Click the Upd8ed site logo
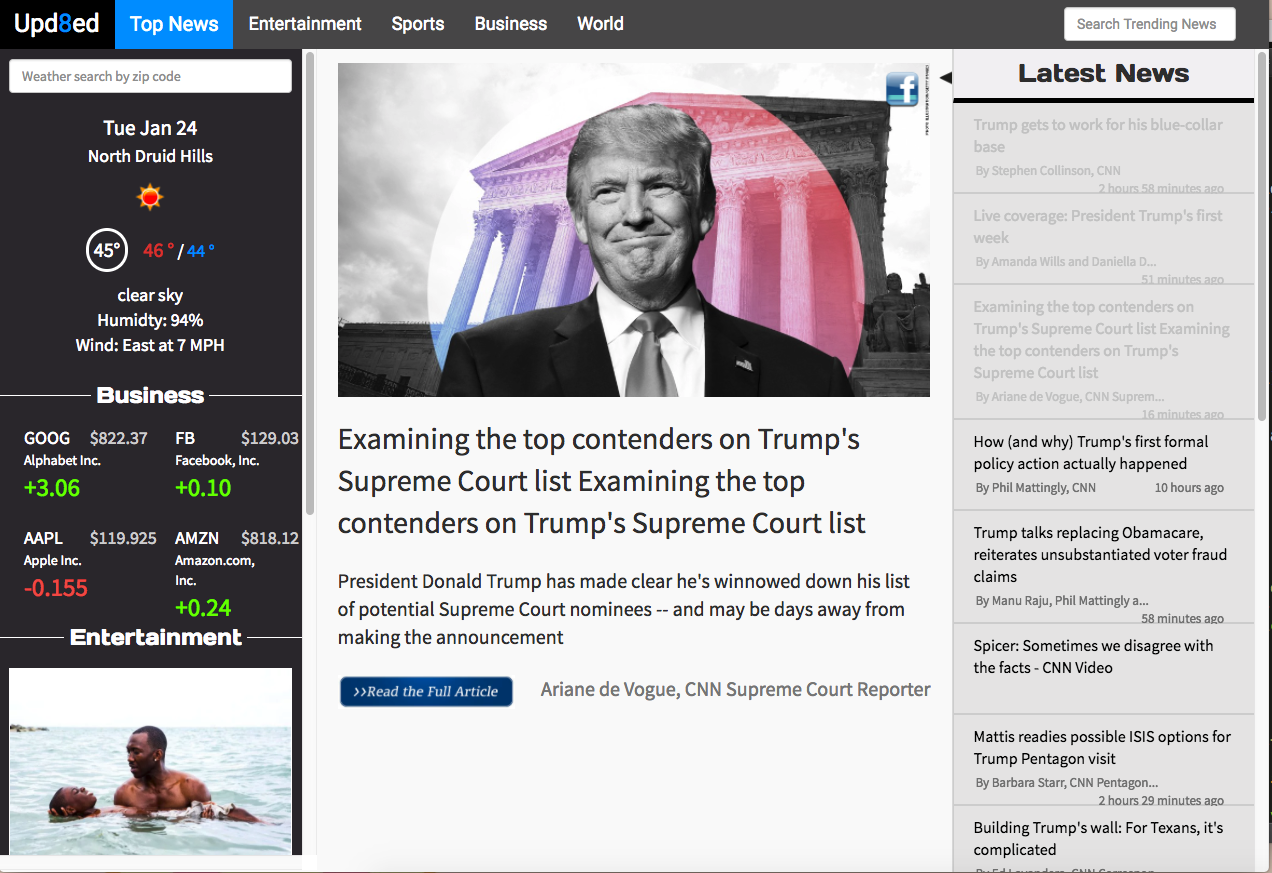This screenshot has height=873, width=1272. 57,24
